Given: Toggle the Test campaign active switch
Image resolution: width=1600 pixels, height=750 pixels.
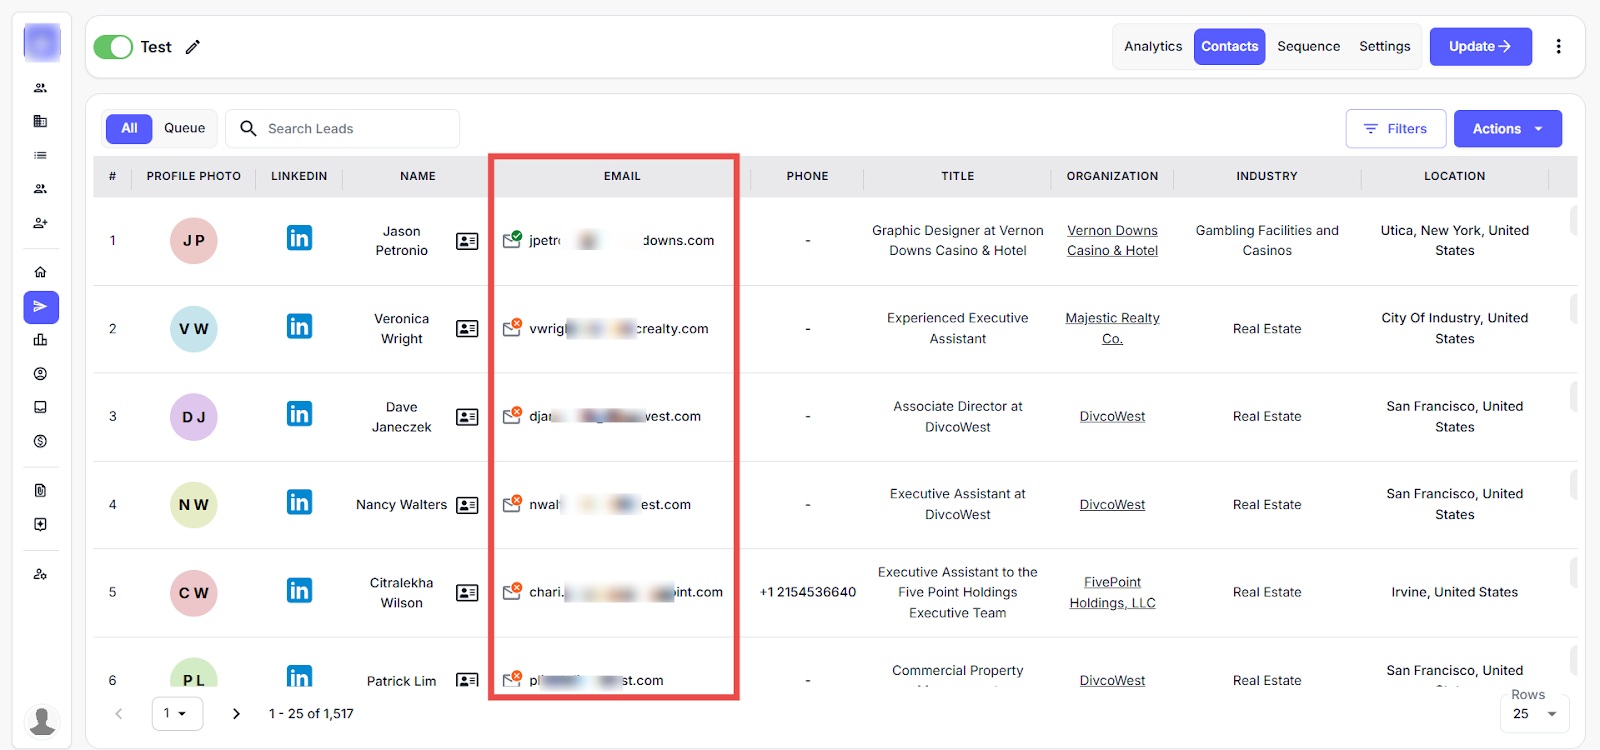Looking at the screenshot, I should coord(113,47).
